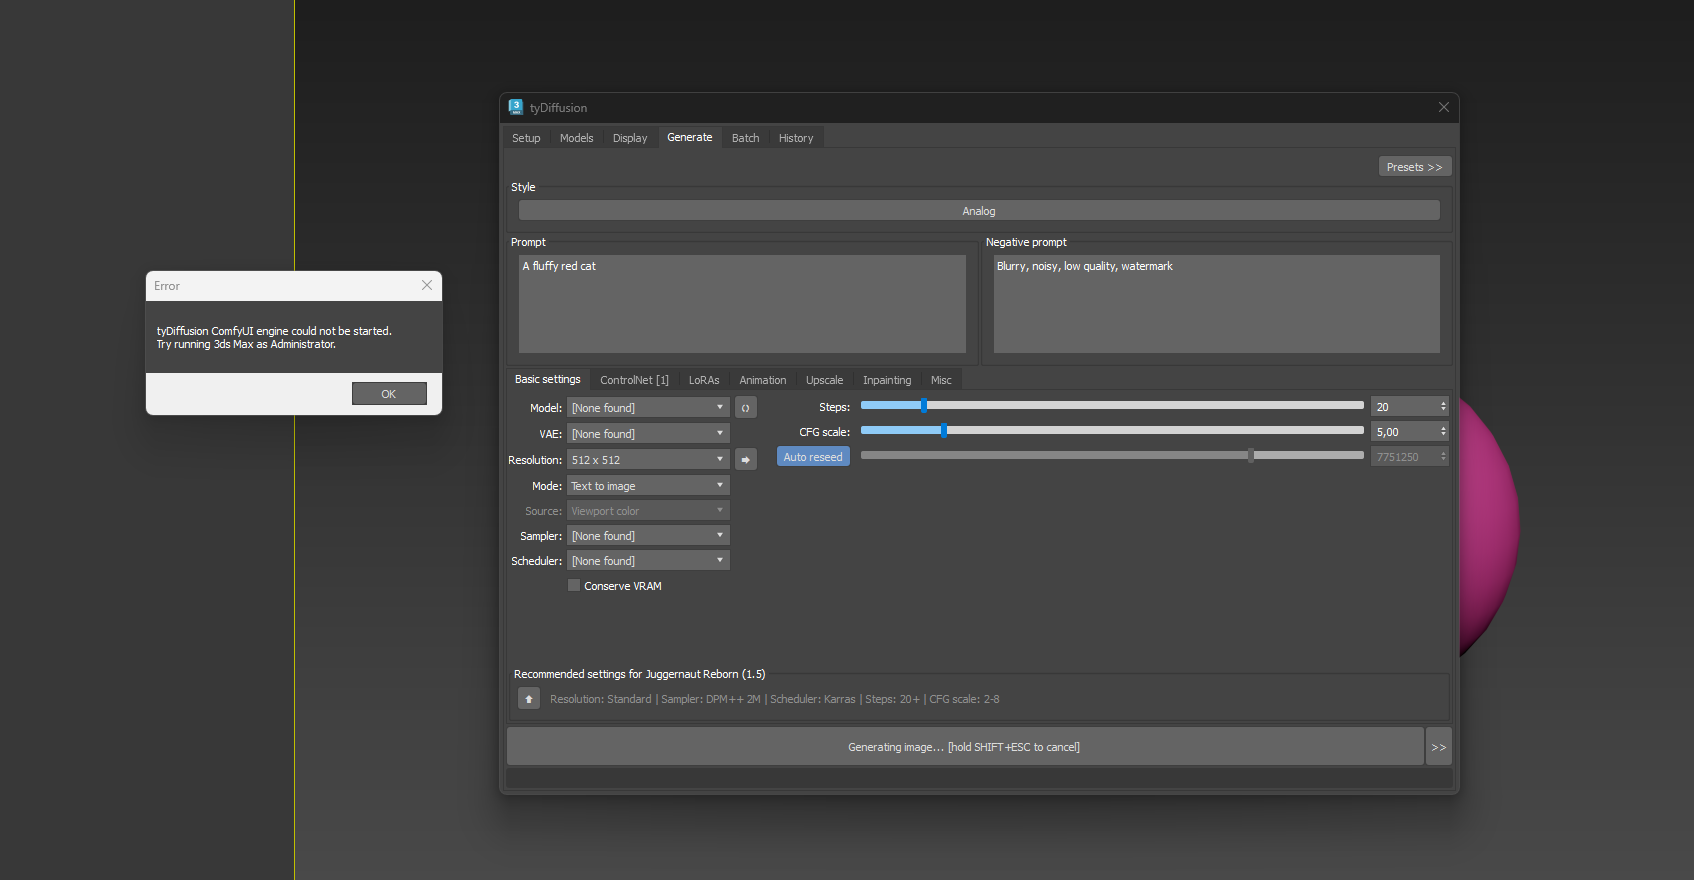Click the tyDiffusion title bar app icon
Screen dimensions: 1694x880
pos(516,107)
